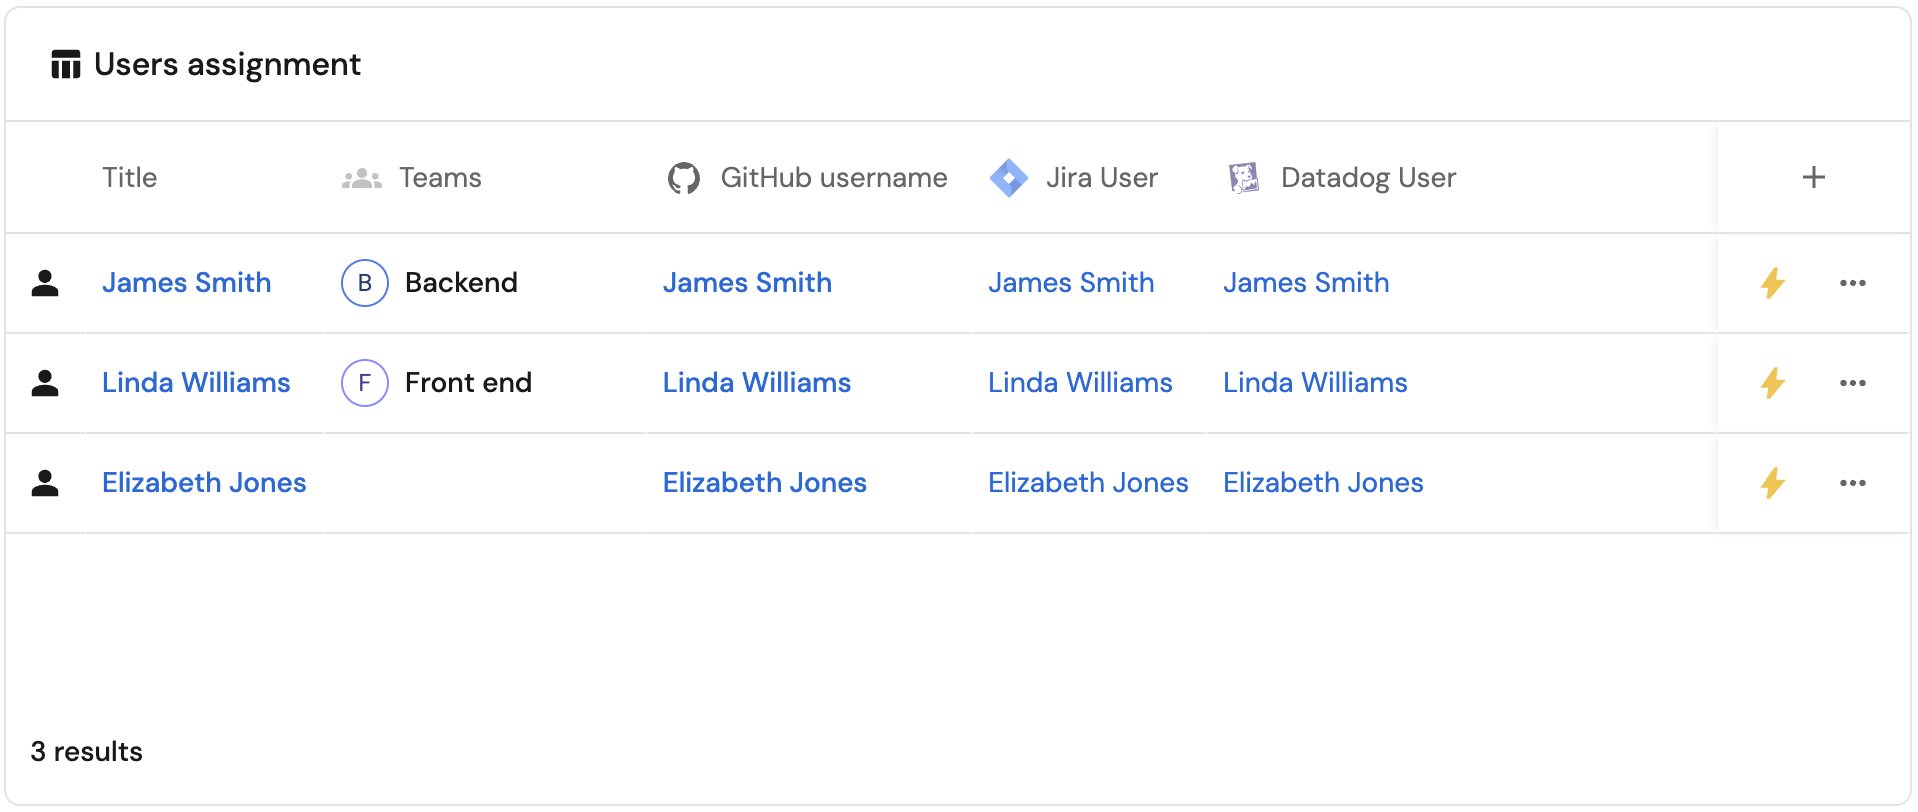Click the Teams column header
1918x812 pixels.
point(439,178)
